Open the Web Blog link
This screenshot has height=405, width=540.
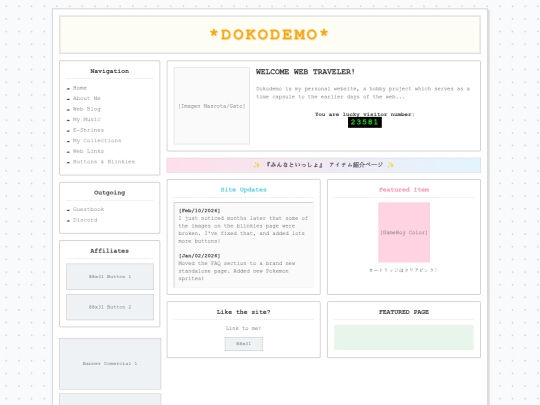pos(86,109)
